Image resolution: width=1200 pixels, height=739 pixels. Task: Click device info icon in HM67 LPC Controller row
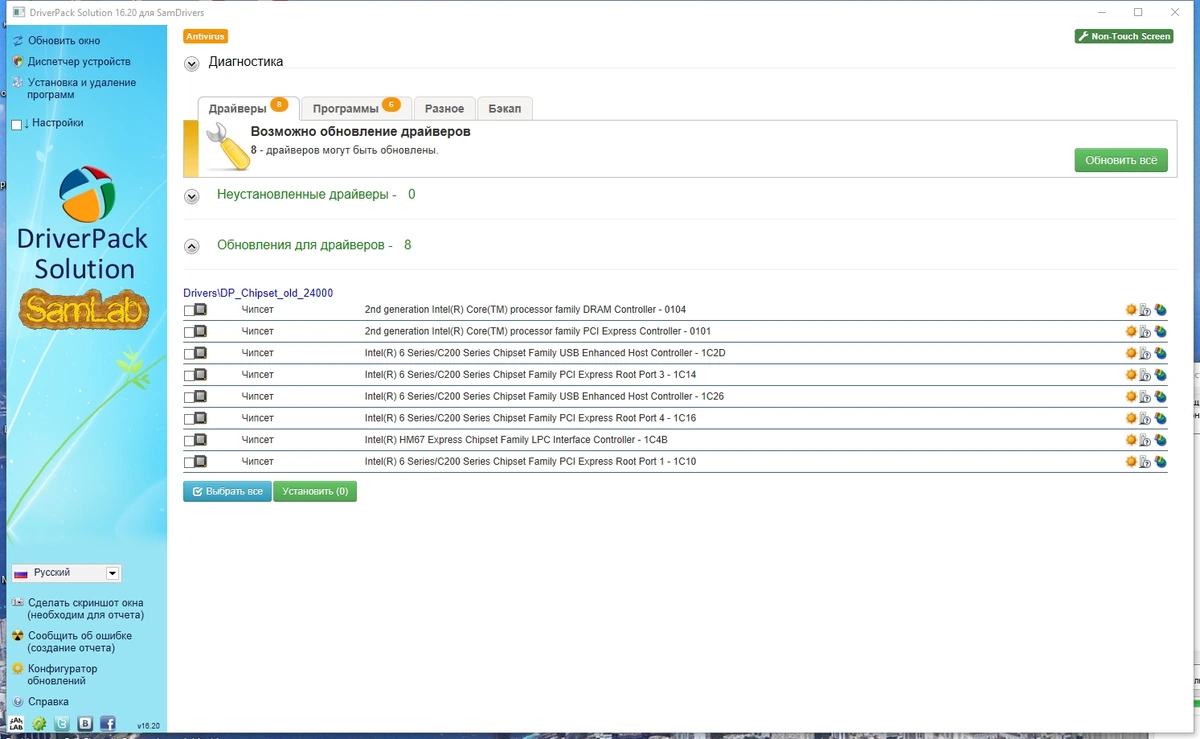1145,440
